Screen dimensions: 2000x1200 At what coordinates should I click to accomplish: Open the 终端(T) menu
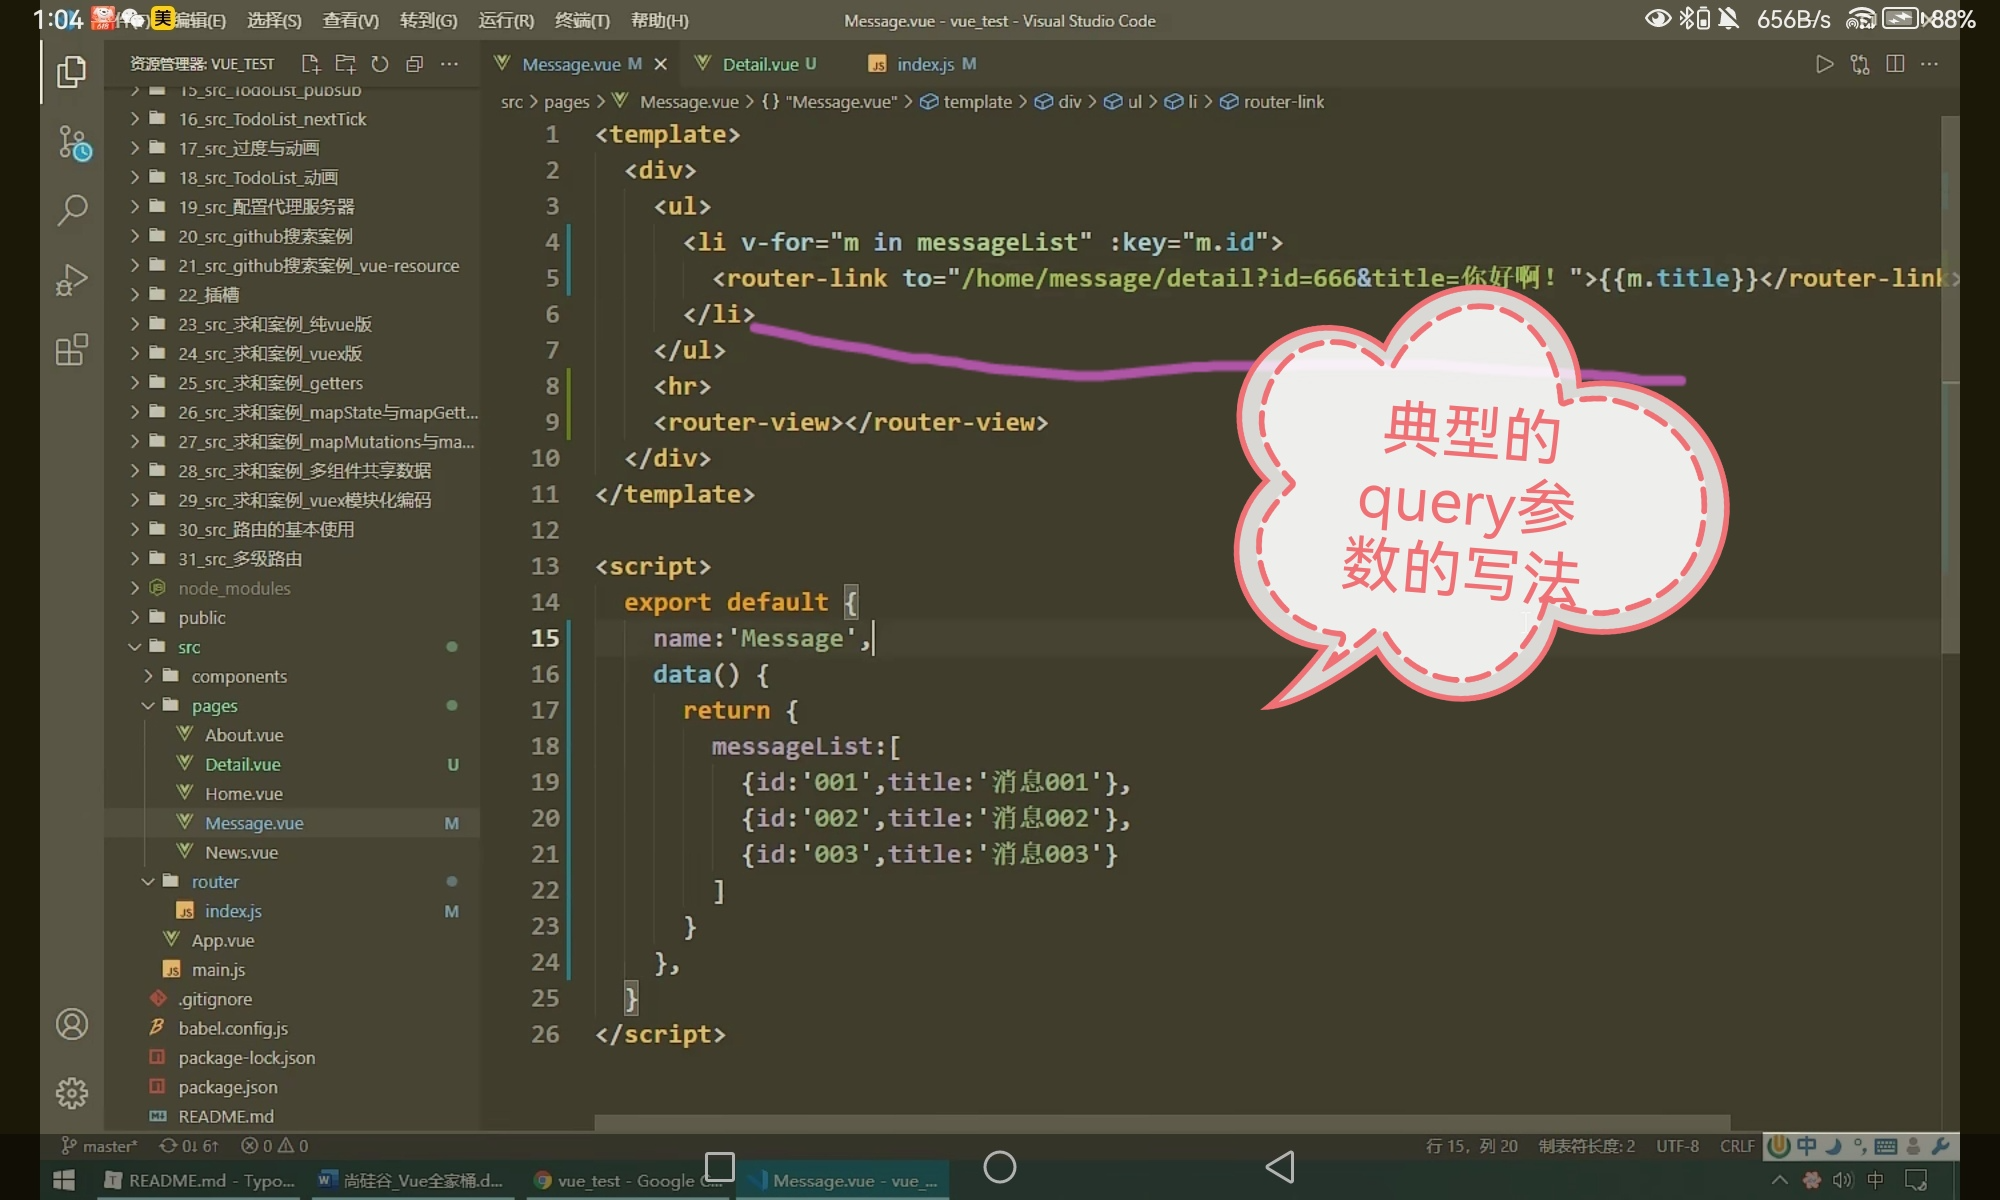(581, 20)
